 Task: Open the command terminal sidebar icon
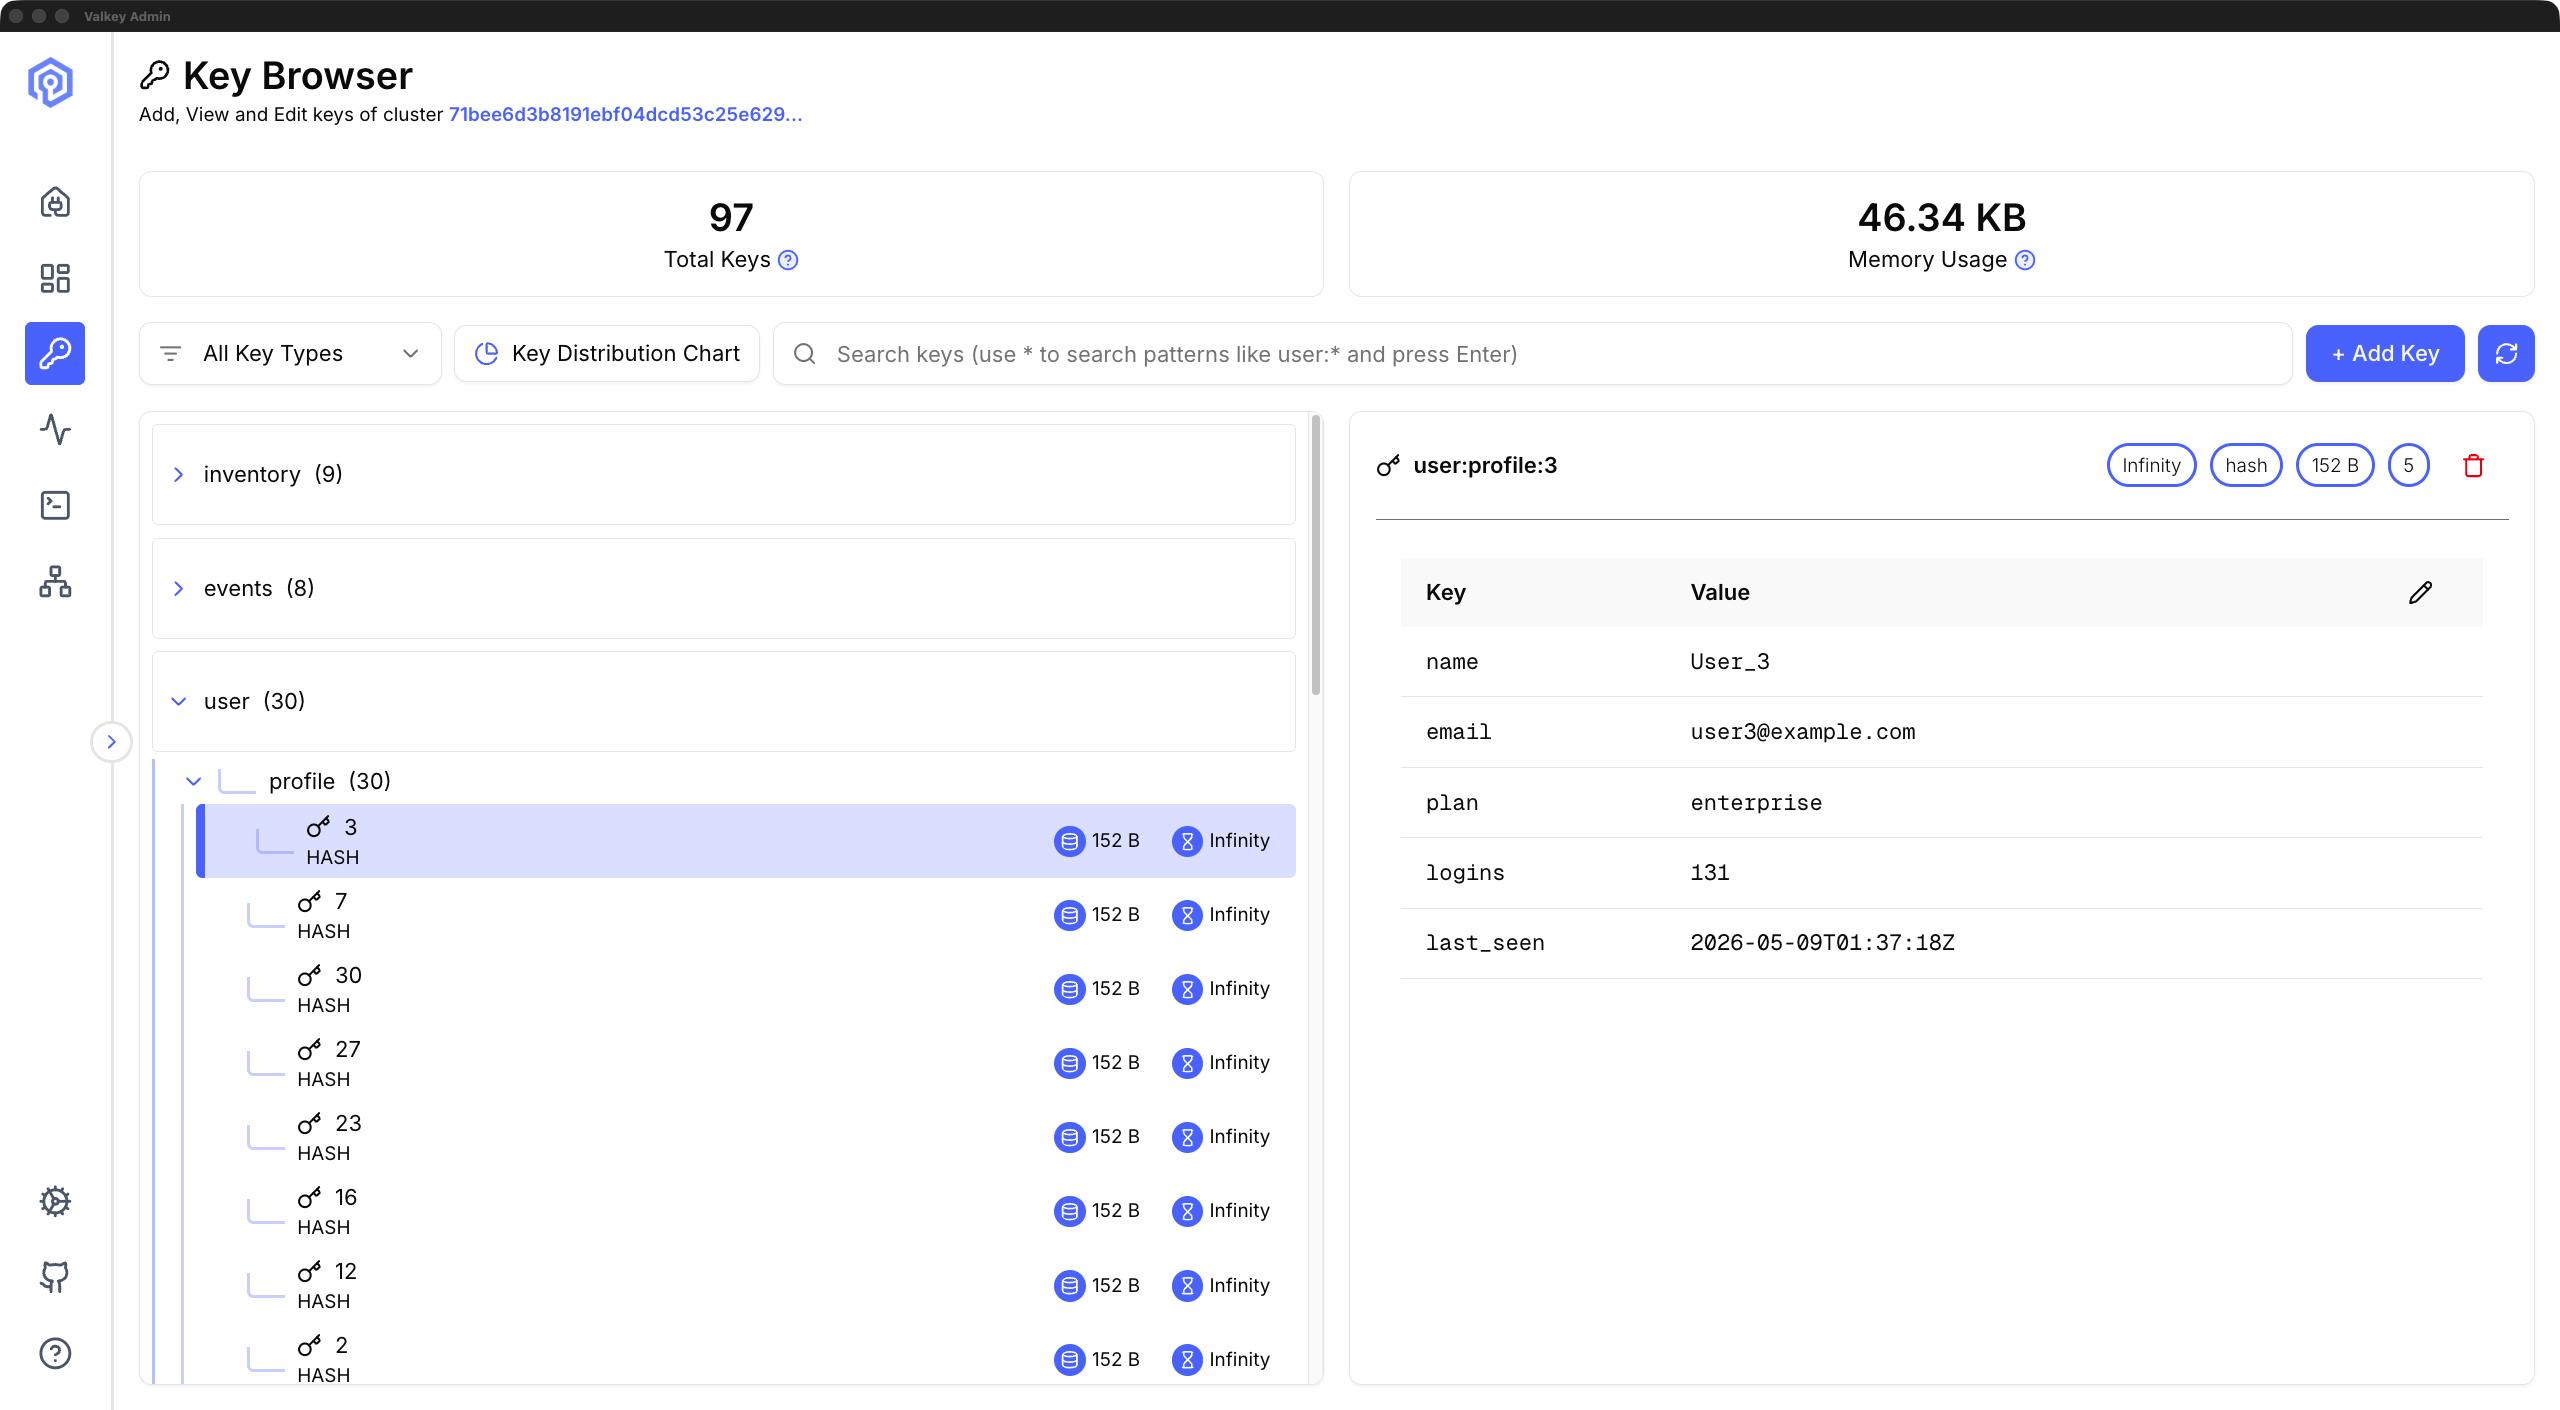55,505
